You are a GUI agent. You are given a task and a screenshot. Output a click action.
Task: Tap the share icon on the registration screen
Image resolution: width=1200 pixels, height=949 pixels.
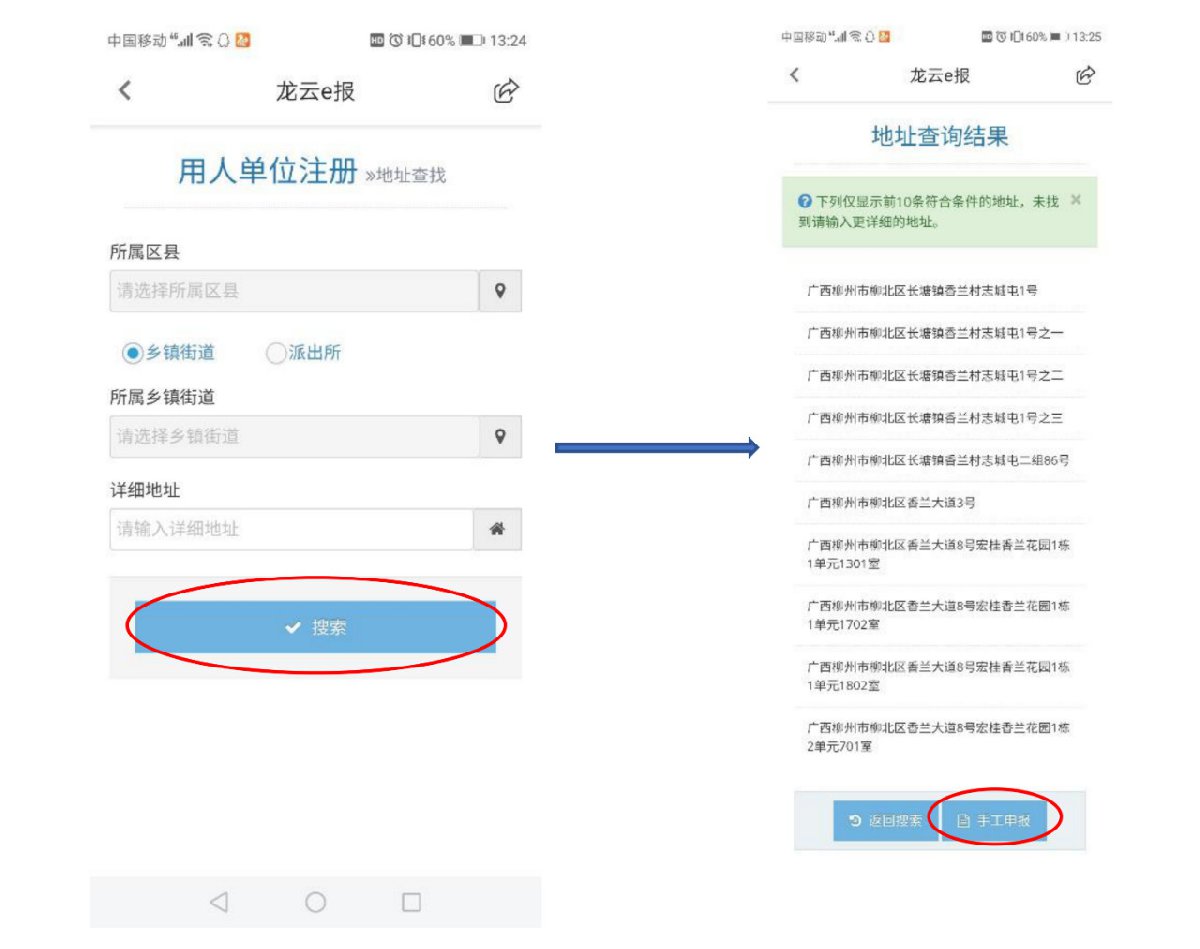(506, 91)
